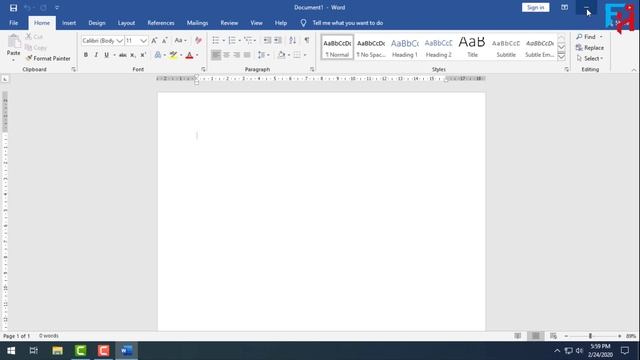Toggle italic formatting
Viewport: 640px width, 360px height.
[96, 55]
